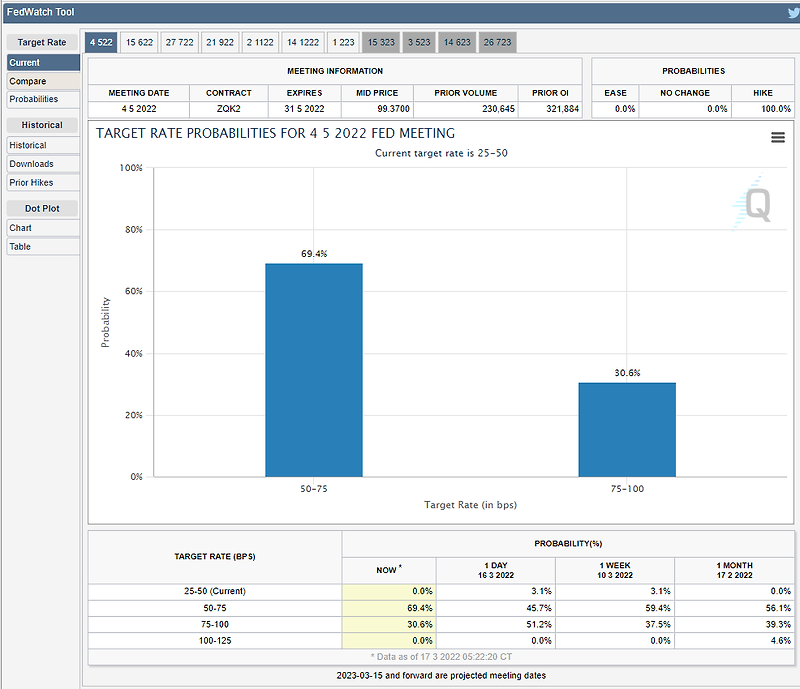Click the 100-125 target rate row label
The width and height of the screenshot is (800, 689).
tap(215, 641)
